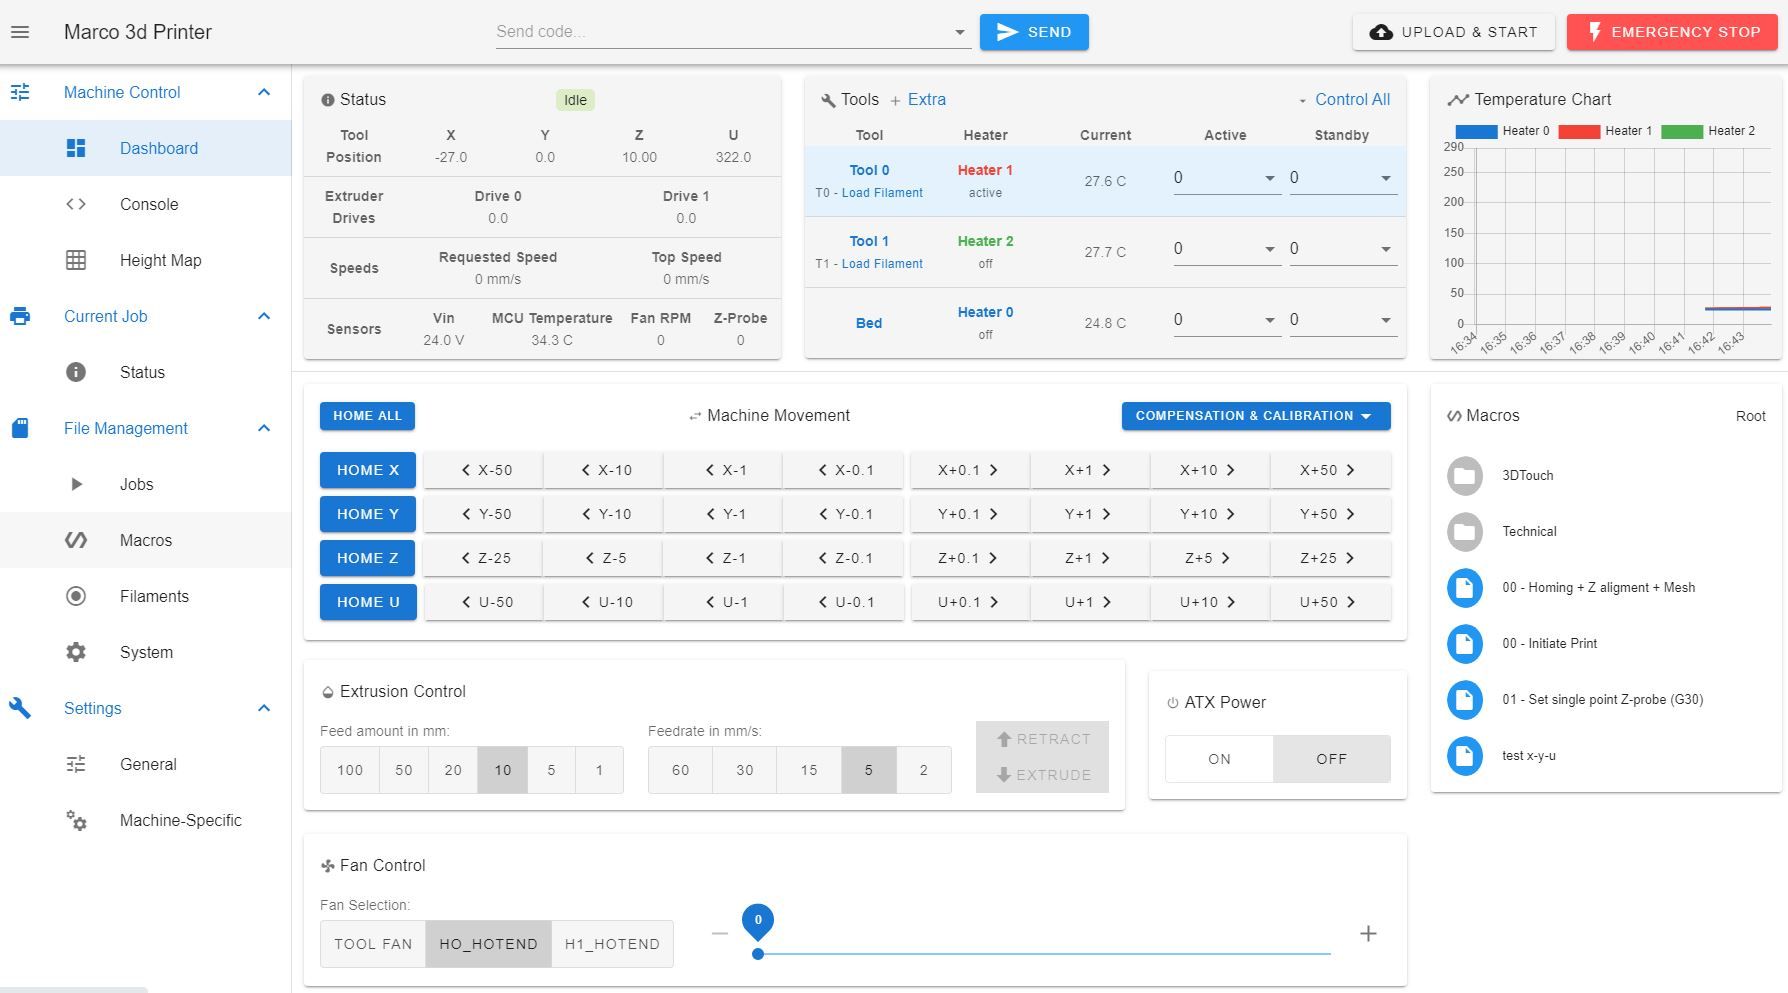Click the Temperature Chart line icon
This screenshot has width=1788, height=993.
(1458, 100)
